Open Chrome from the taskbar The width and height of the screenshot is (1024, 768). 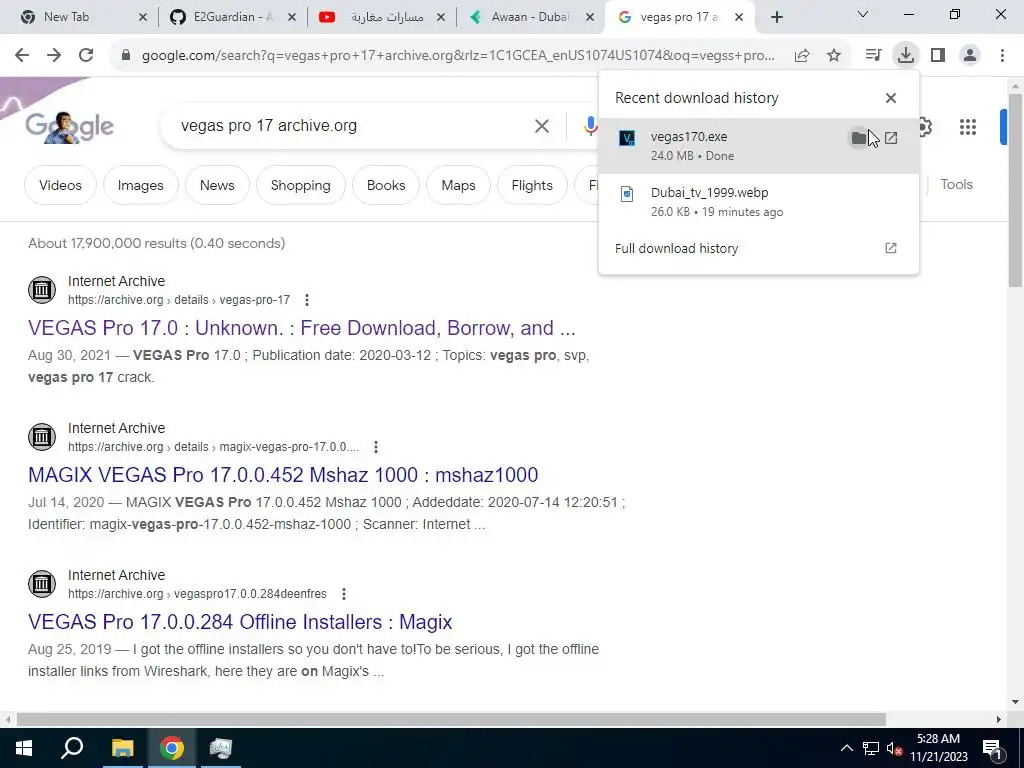(172, 748)
